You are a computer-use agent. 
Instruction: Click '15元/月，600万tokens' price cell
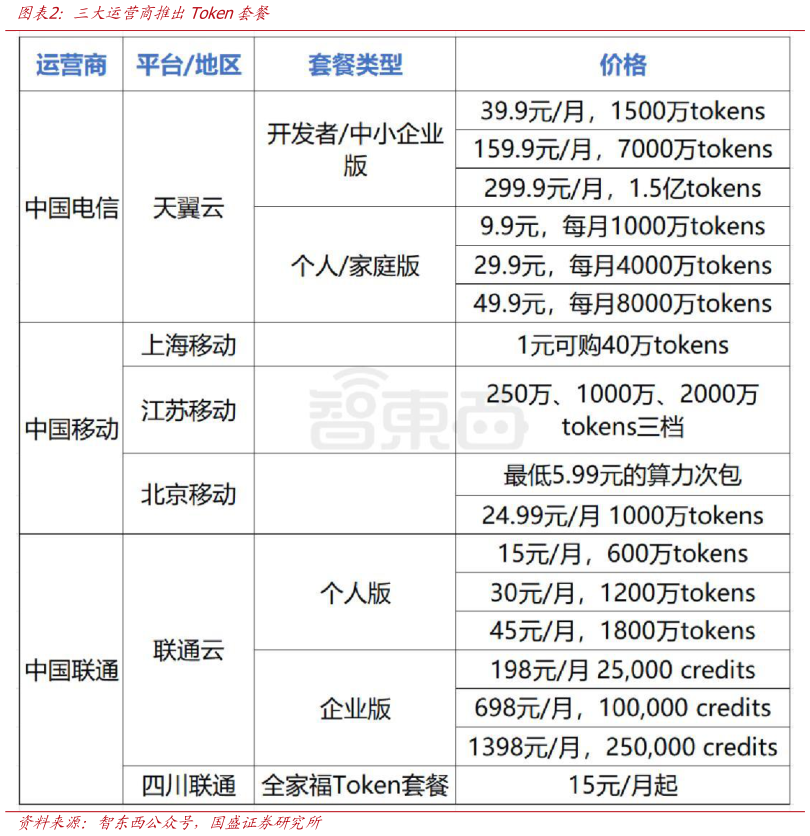(623, 553)
